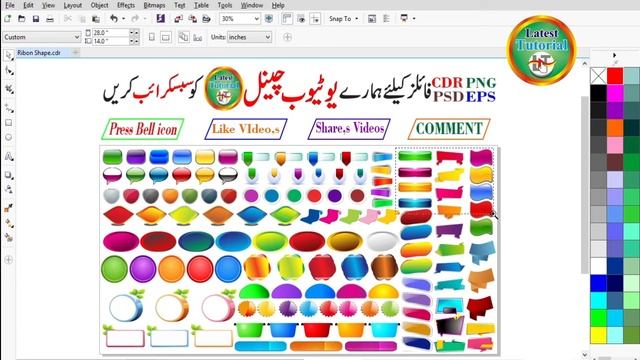Open a file with folder icon
640x360 pixels.
click(x=22, y=19)
